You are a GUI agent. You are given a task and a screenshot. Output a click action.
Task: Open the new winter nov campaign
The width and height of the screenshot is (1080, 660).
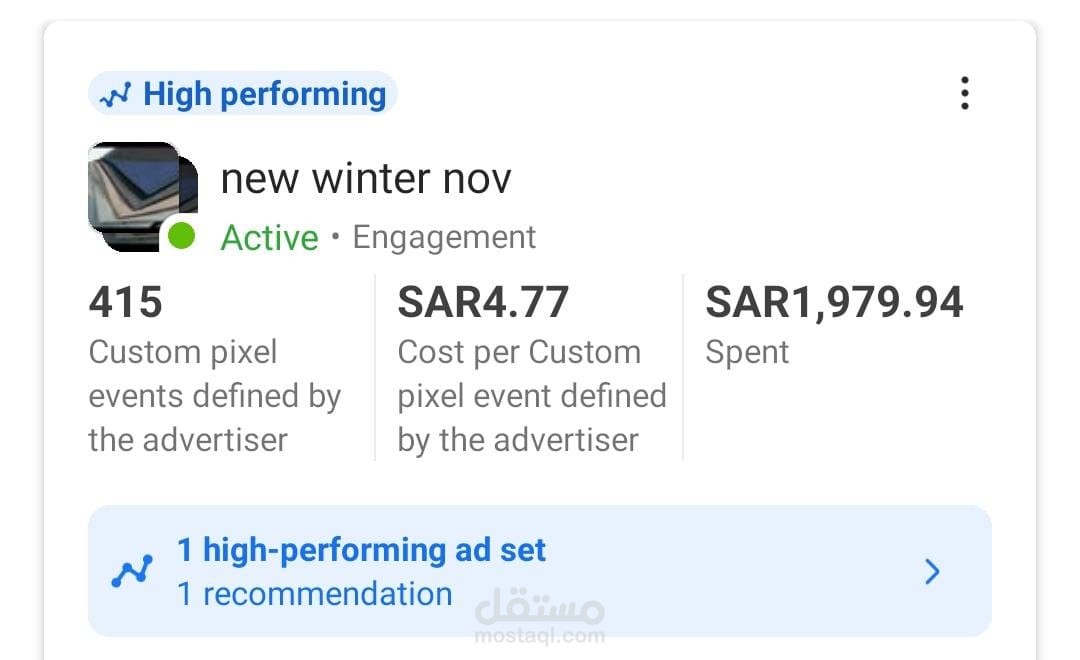pos(366,180)
